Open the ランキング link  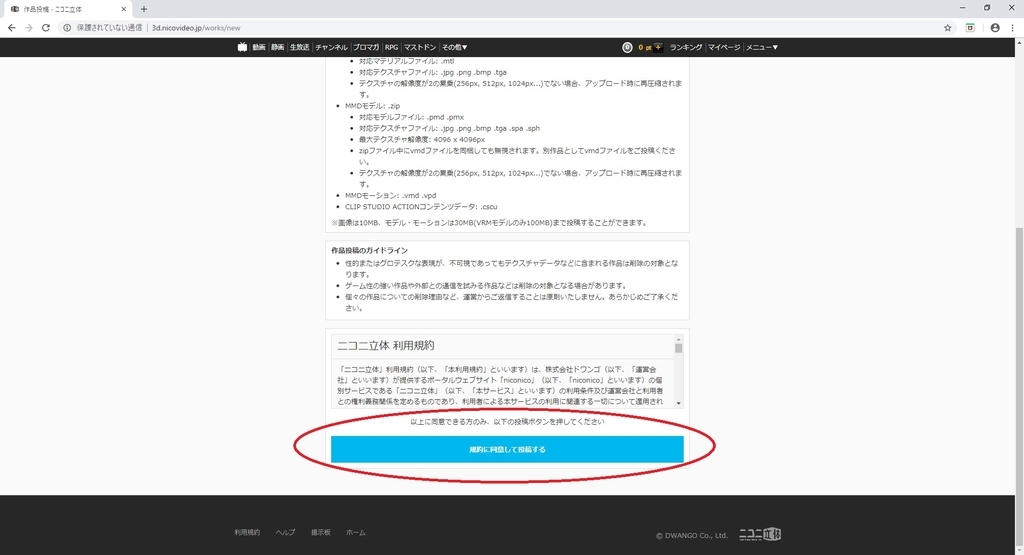(686, 47)
